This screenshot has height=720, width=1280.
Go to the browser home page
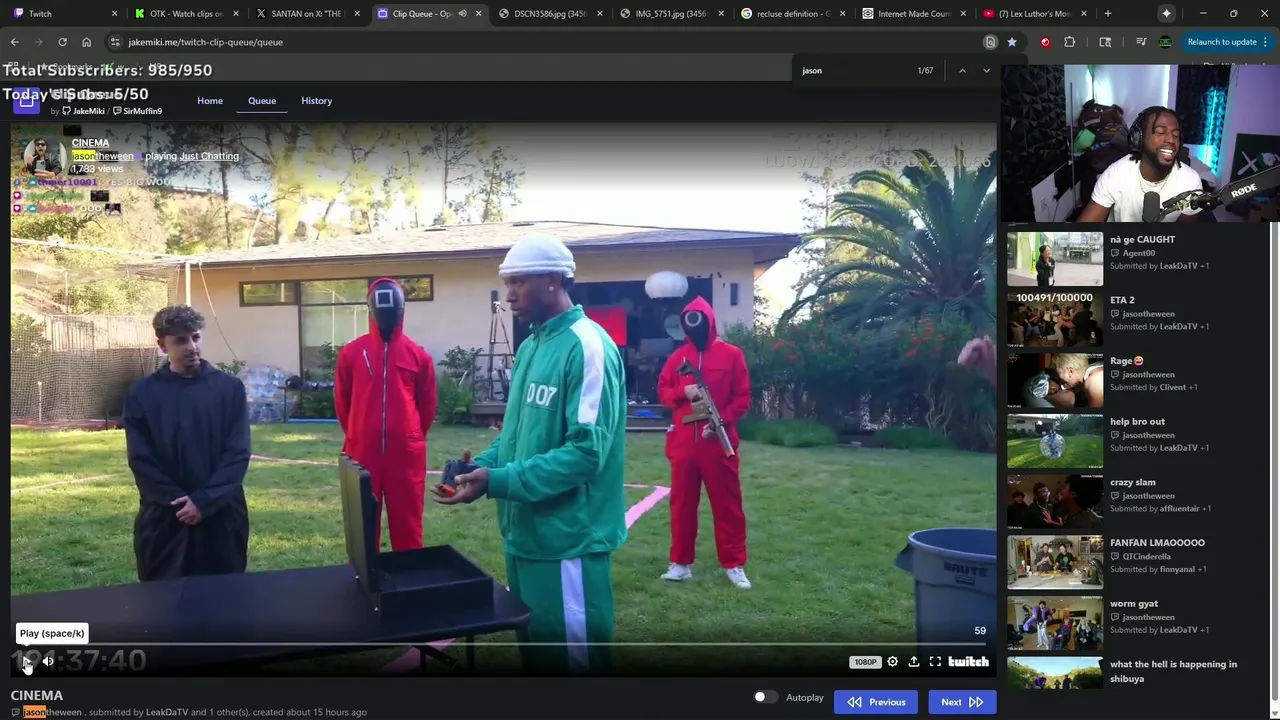[86, 42]
